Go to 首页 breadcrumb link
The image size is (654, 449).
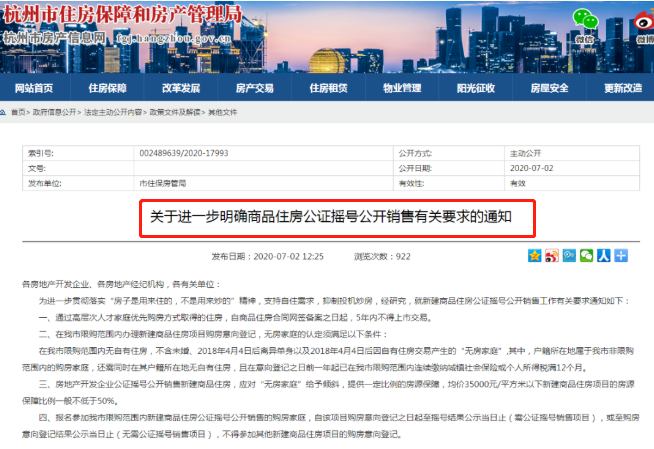tap(18, 112)
